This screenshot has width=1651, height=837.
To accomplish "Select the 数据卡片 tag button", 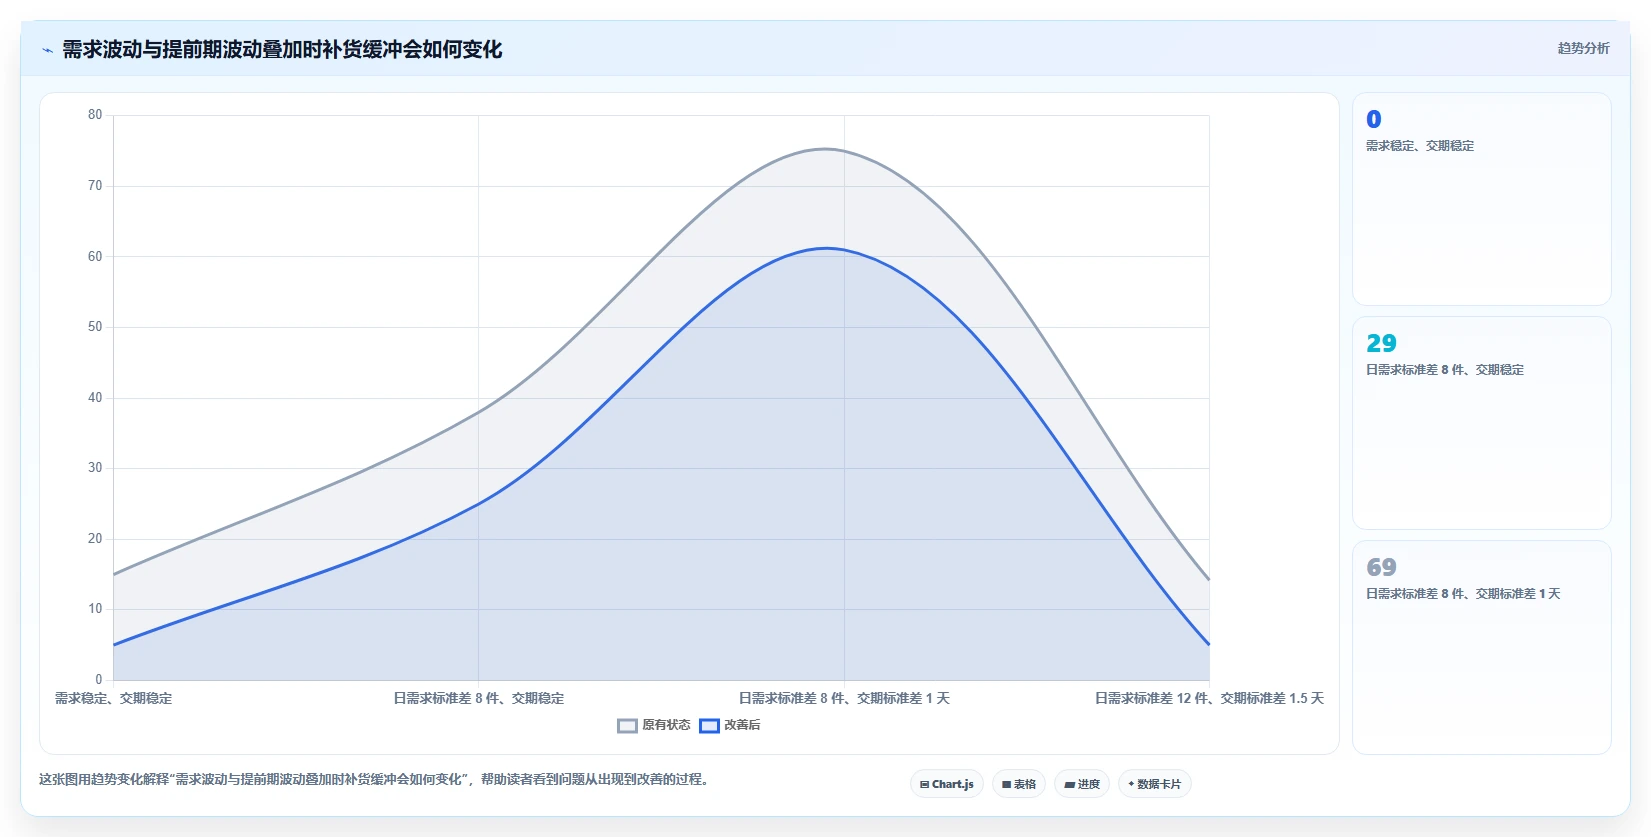I will pos(1155,784).
